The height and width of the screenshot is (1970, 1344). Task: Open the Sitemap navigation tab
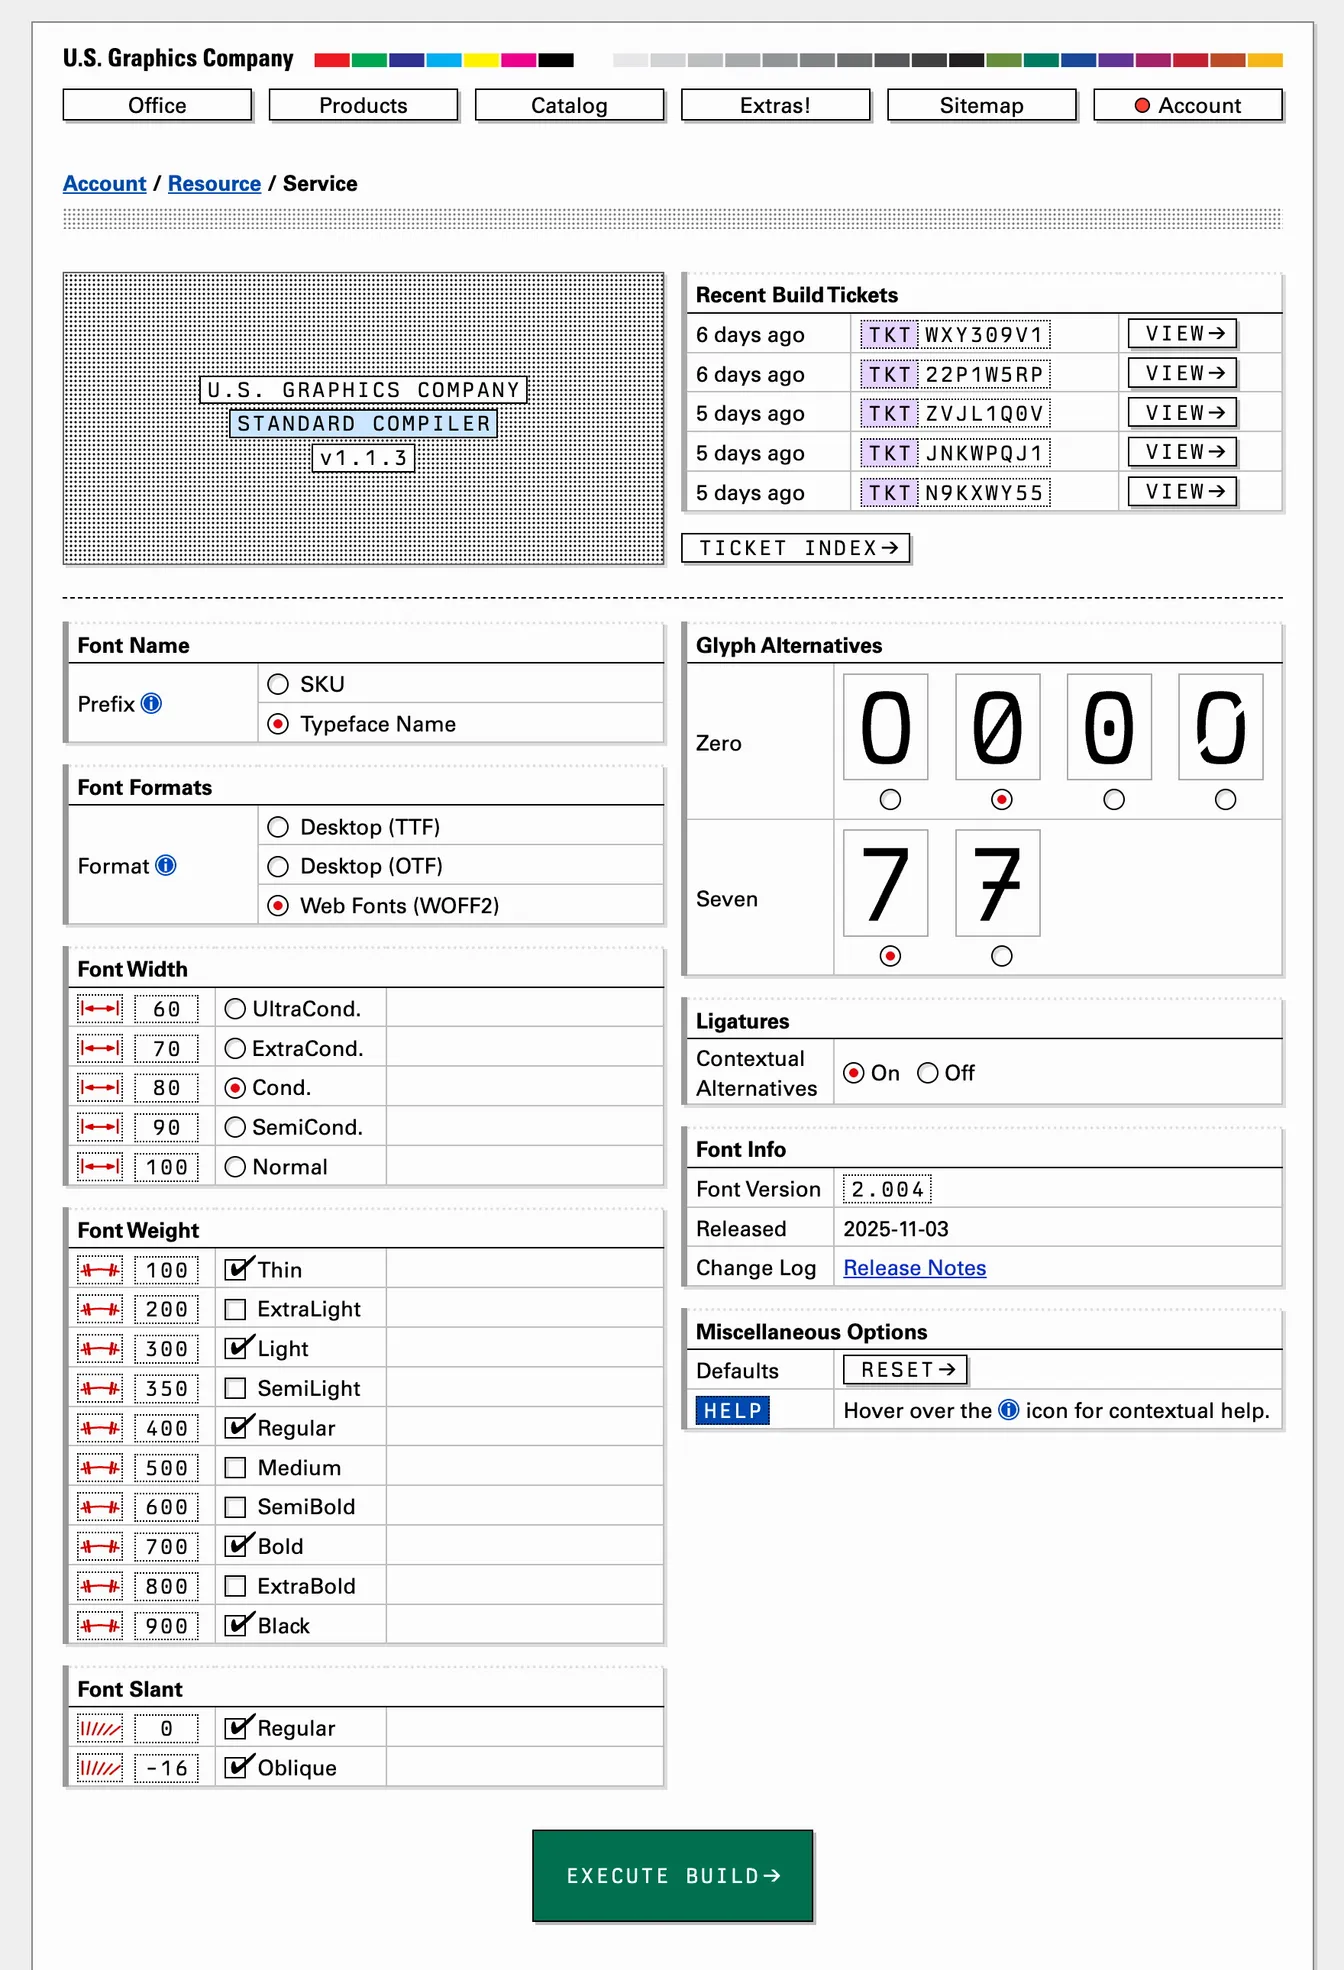coord(981,105)
